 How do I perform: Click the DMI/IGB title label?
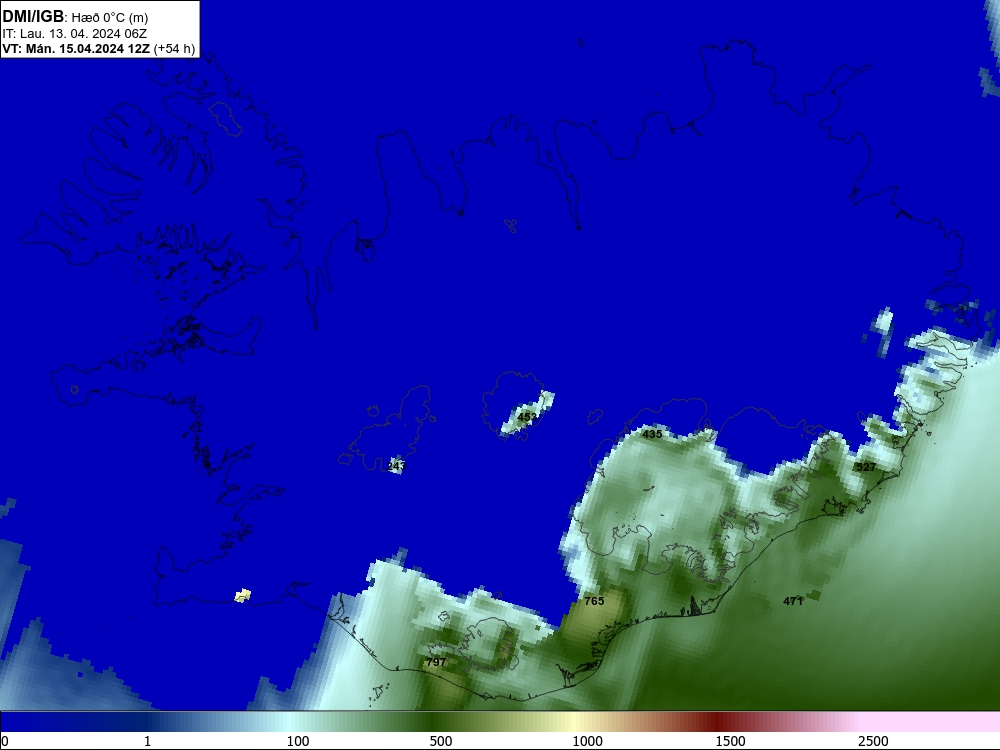pyautogui.click(x=33, y=17)
